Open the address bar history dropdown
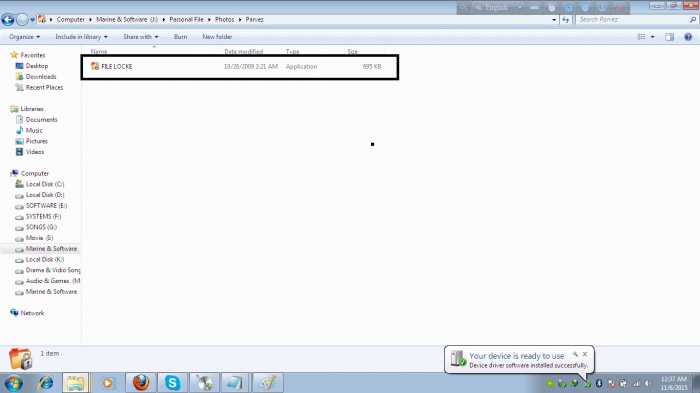Viewport: 700px width, 393px height. (x=554, y=20)
